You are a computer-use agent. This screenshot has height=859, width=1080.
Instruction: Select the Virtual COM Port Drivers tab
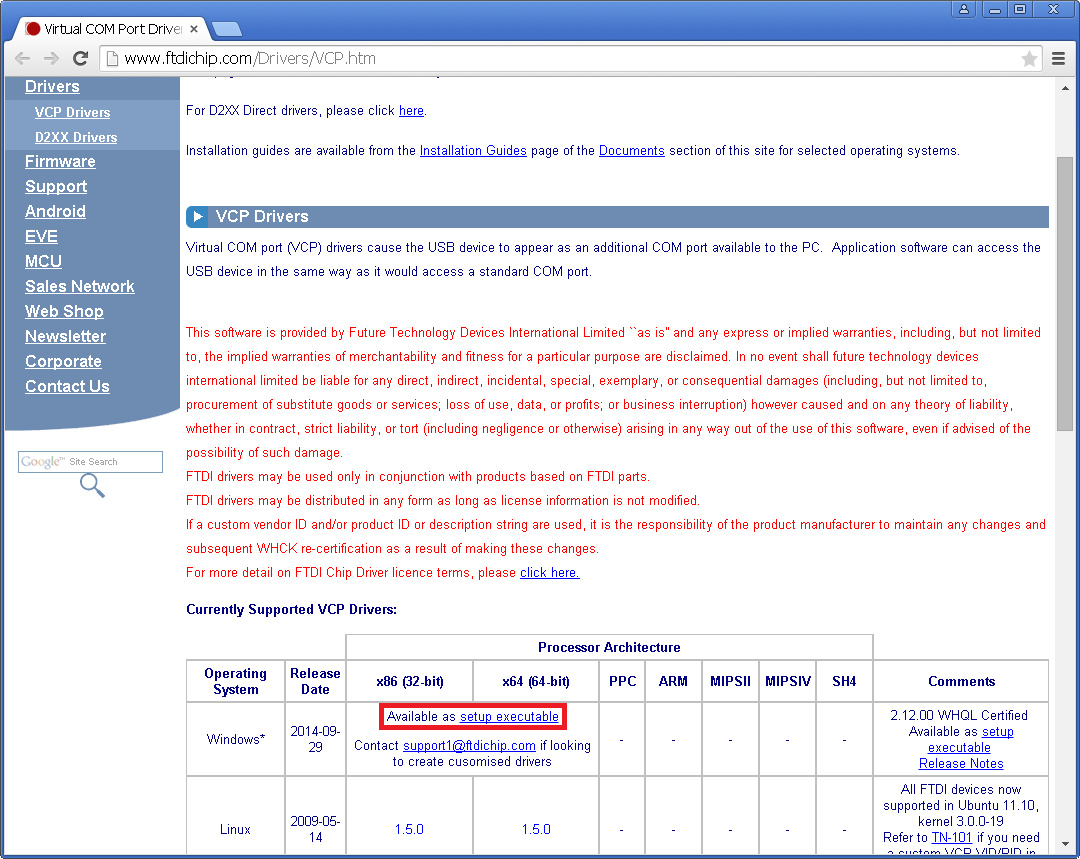(x=110, y=29)
